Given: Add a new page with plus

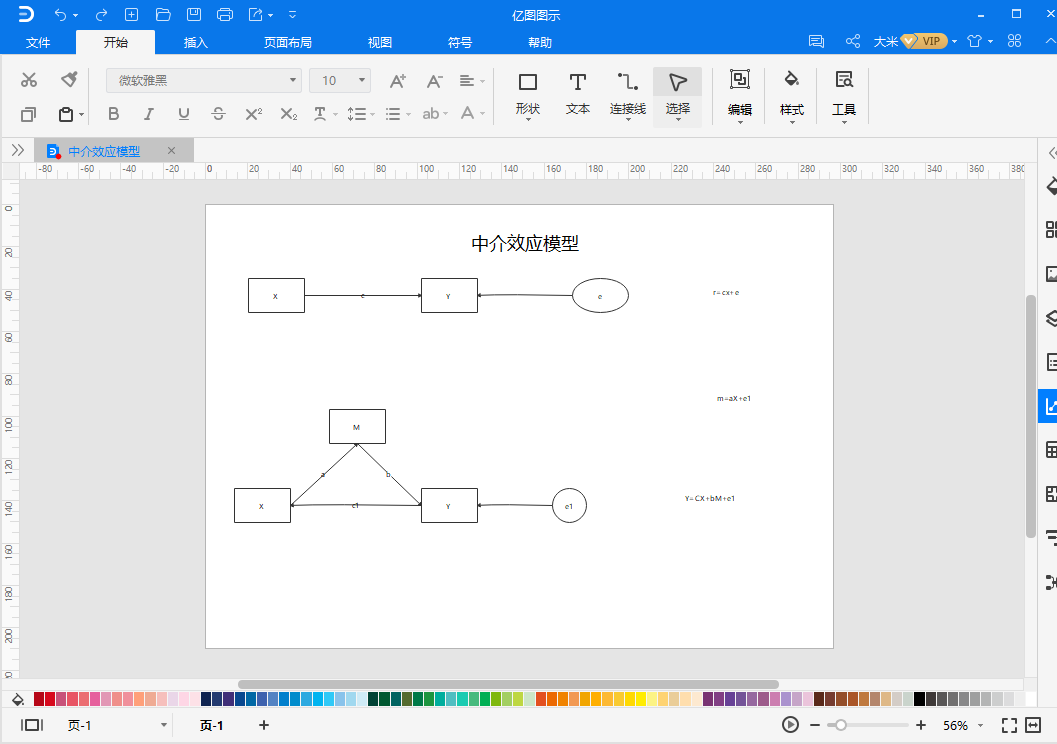Looking at the screenshot, I should coord(264,725).
